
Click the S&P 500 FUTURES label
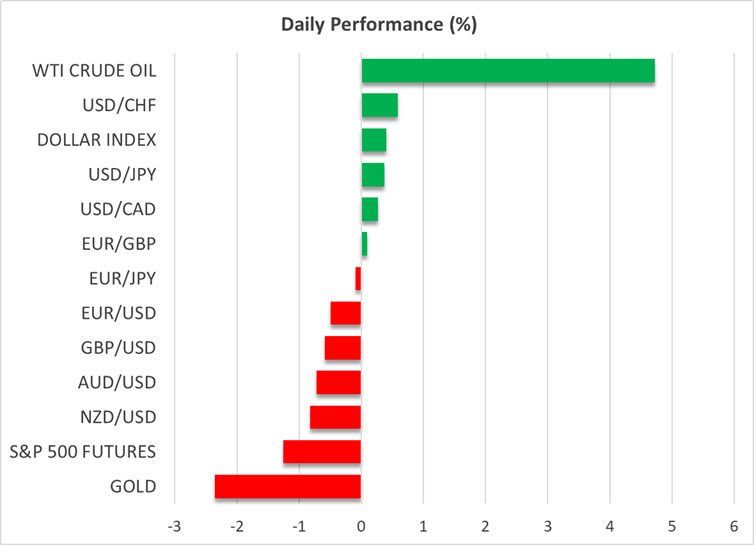pos(82,452)
